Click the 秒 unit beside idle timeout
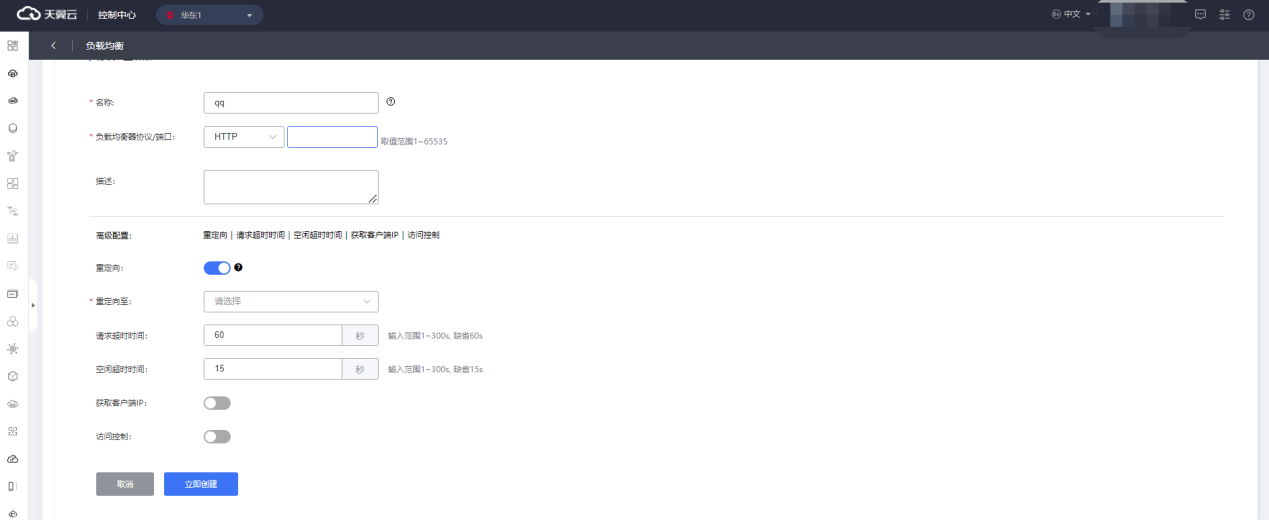Screen dimensions: 1269x520 click(360, 369)
